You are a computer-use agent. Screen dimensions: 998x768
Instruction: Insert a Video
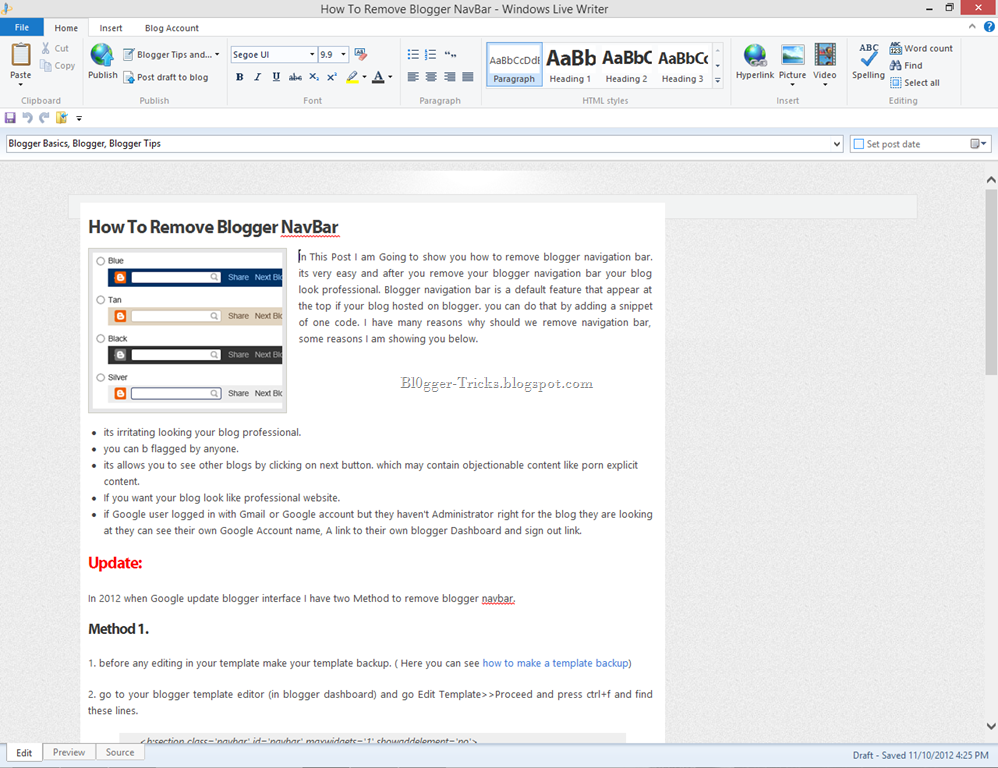(x=825, y=64)
